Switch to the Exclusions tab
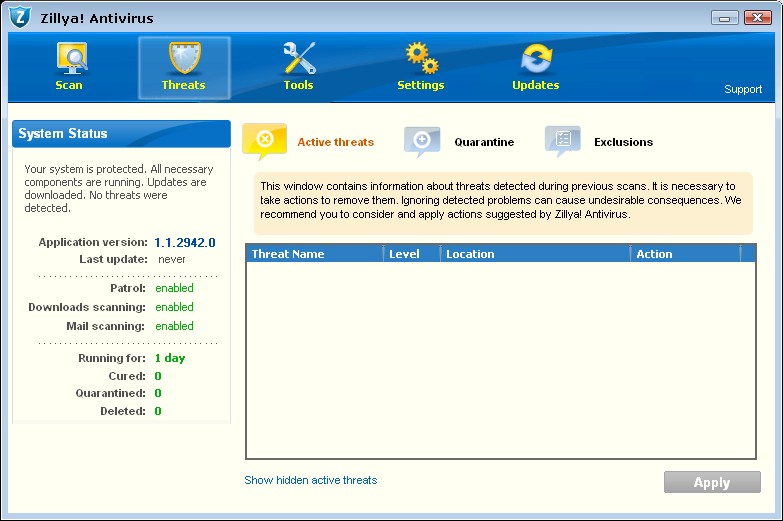This screenshot has width=783, height=521. tap(623, 142)
